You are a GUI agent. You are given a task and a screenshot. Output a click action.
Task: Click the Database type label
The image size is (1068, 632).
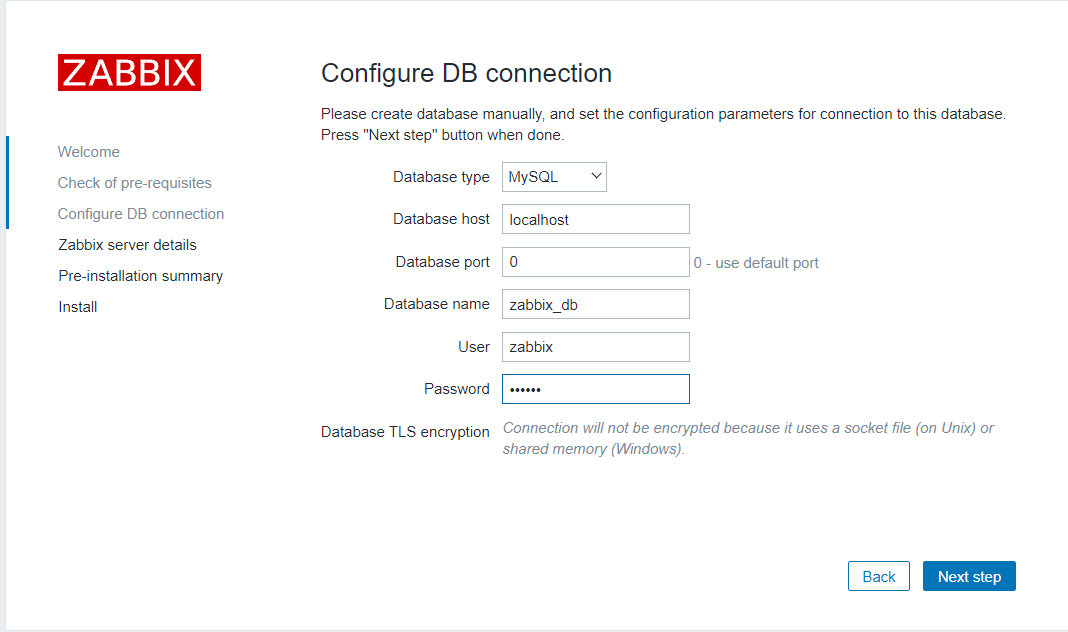tap(441, 177)
